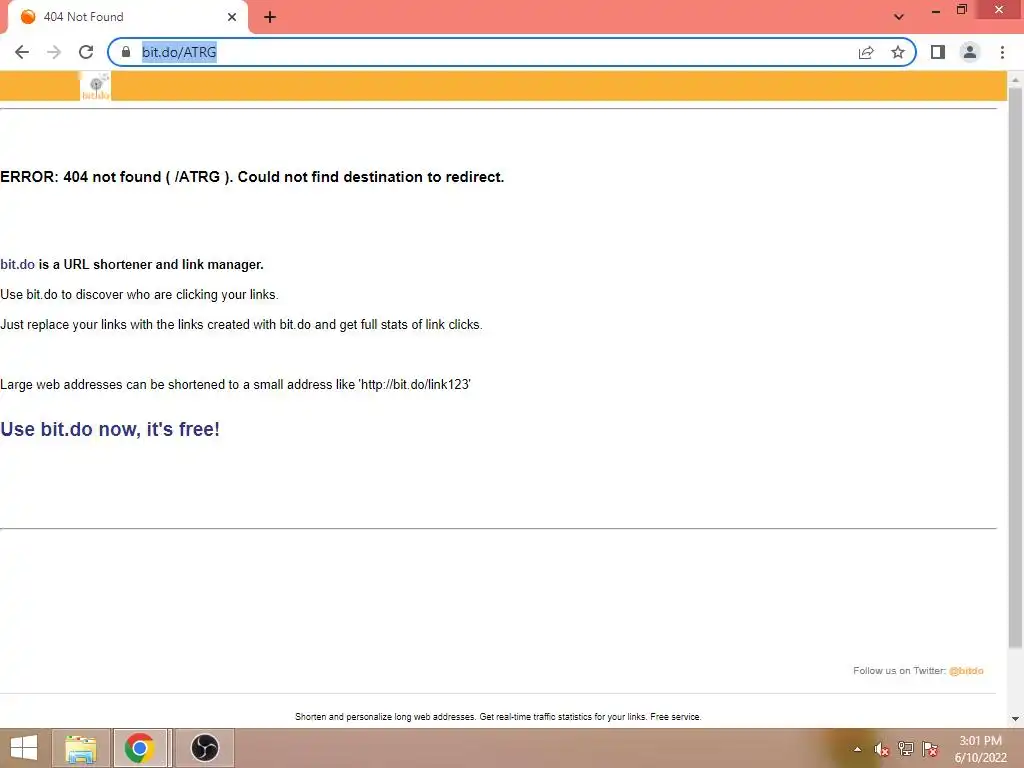Screen dimensions: 1024x768
Task: Reload the current page
Action: (86, 52)
